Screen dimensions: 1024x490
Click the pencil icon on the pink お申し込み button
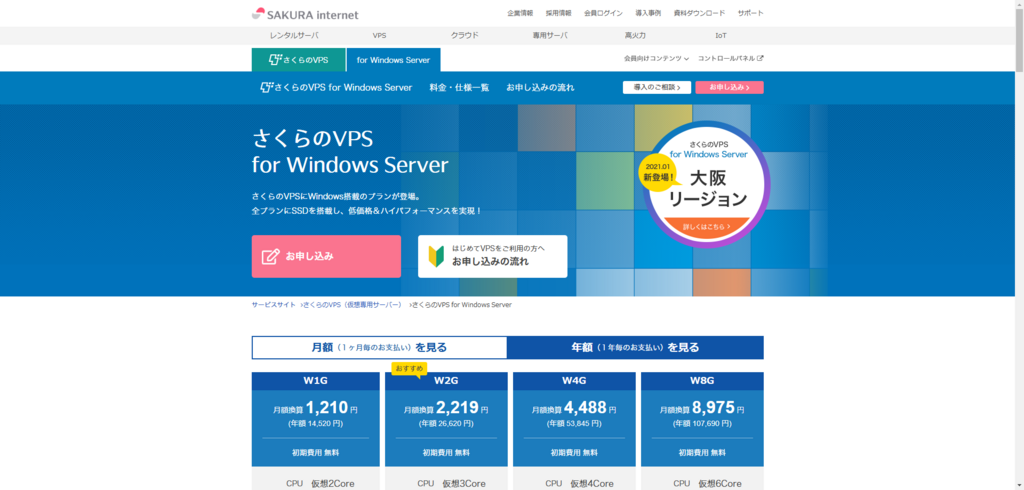[x=270, y=256]
